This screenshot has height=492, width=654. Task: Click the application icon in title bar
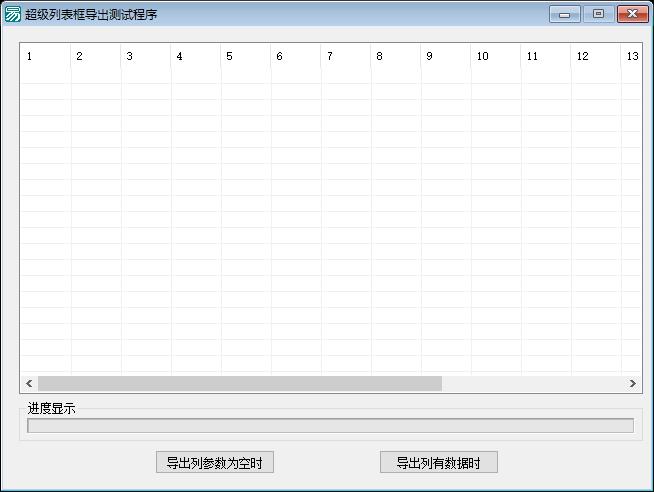[x=12, y=14]
